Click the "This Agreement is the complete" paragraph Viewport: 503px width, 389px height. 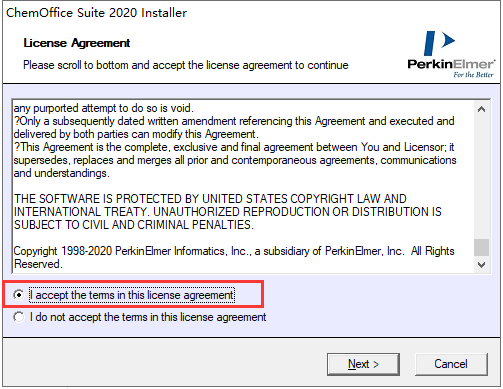tap(235, 160)
